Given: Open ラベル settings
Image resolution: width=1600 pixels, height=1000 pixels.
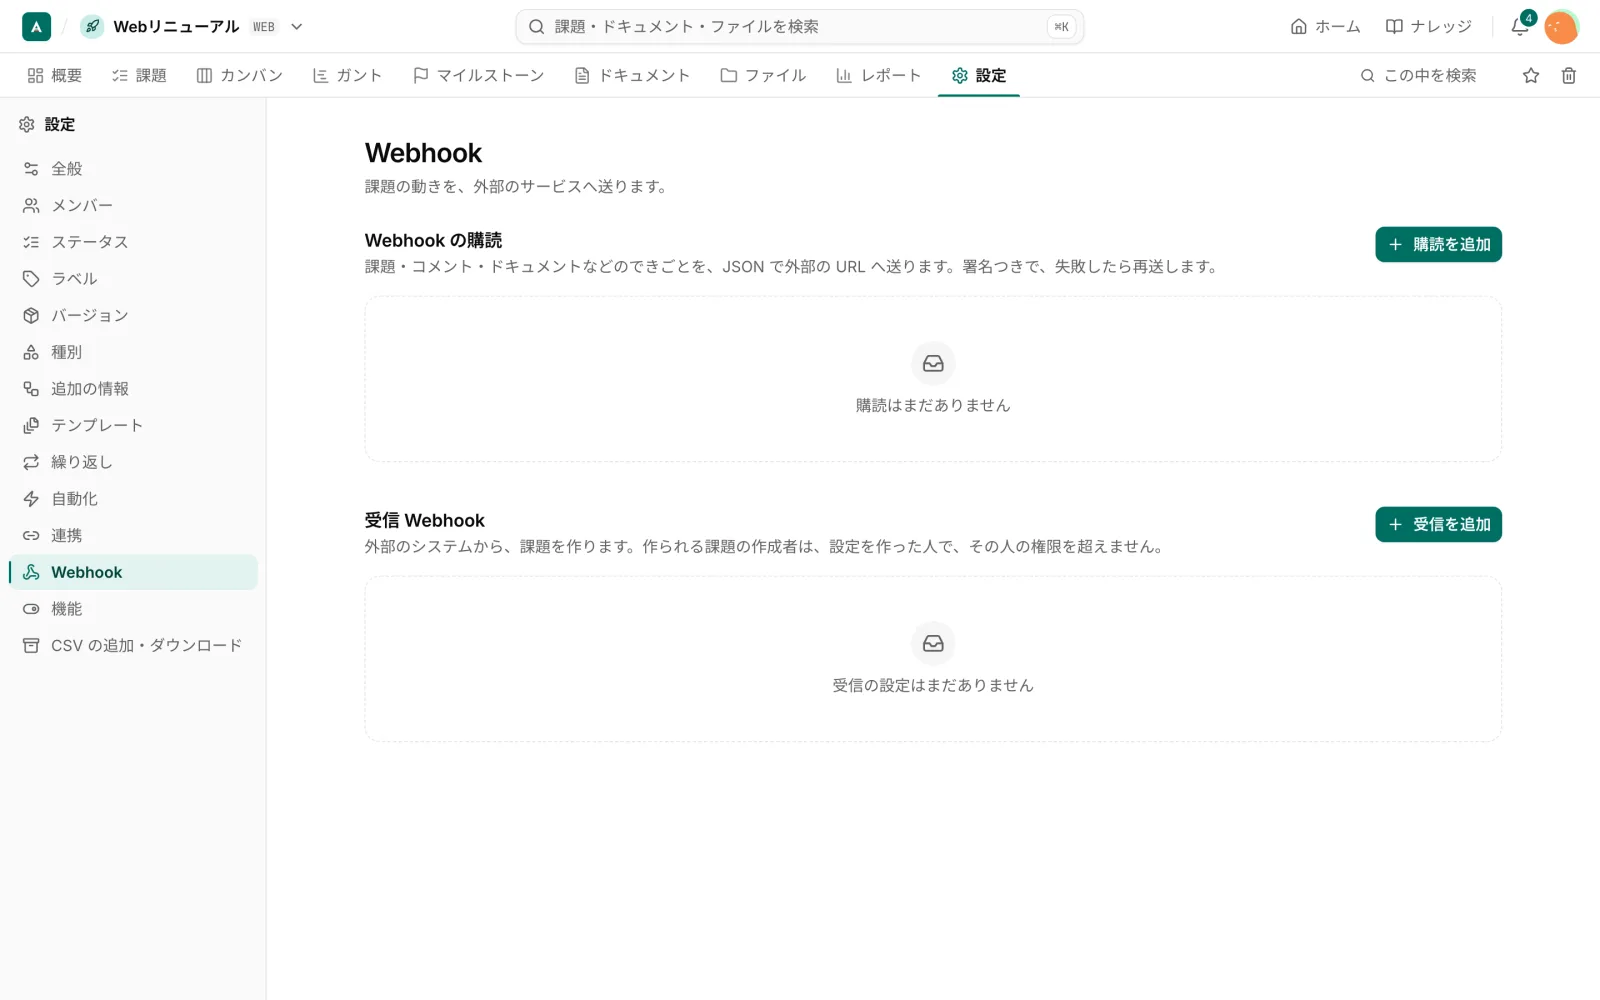Looking at the screenshot, I should (x=133, y=279).
